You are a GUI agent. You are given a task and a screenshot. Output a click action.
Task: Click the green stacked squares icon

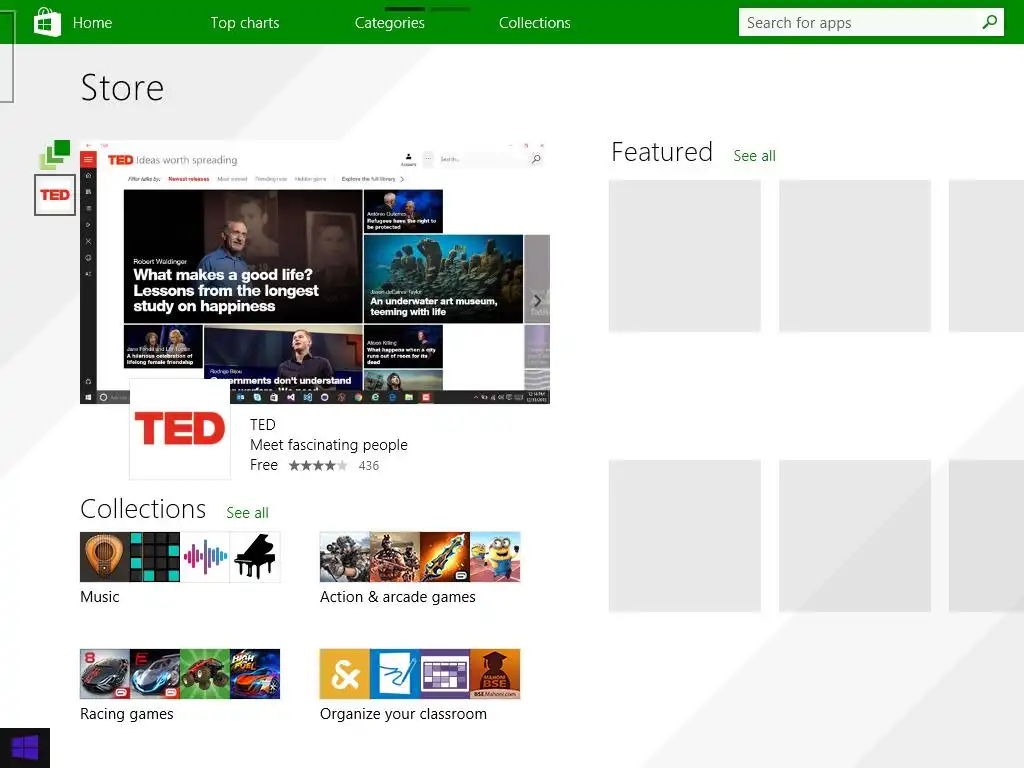tap(55, 155)
